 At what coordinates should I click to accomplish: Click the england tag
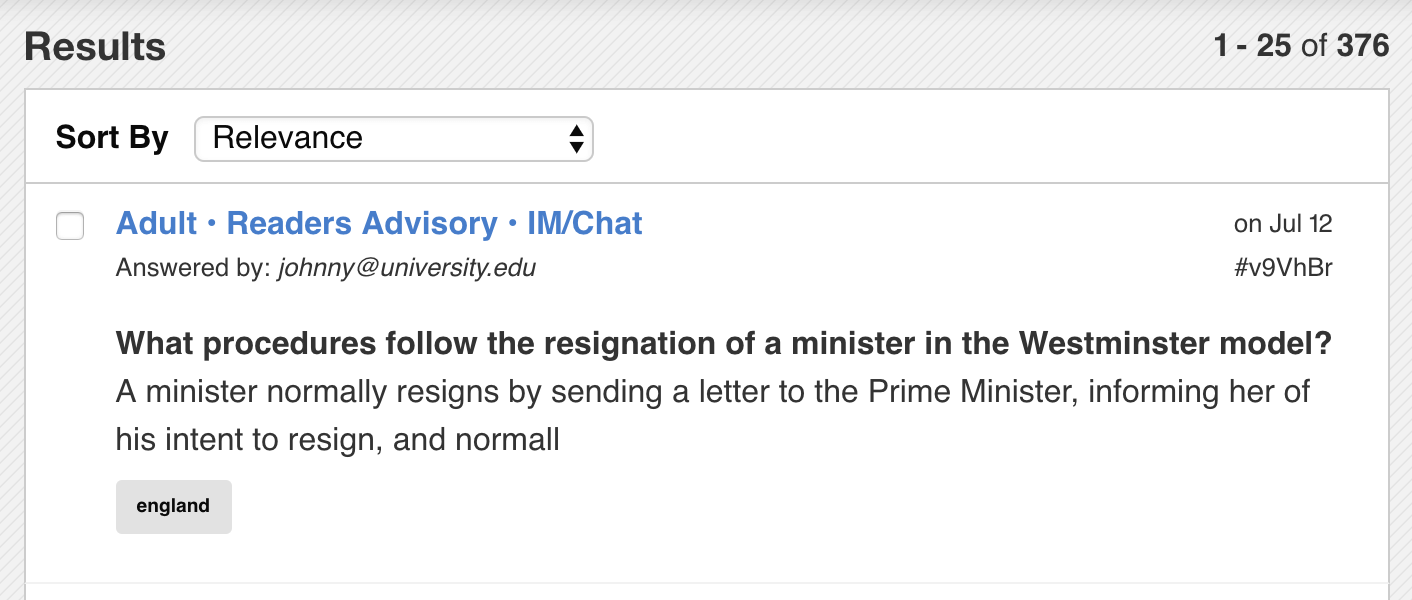point(174,506)
